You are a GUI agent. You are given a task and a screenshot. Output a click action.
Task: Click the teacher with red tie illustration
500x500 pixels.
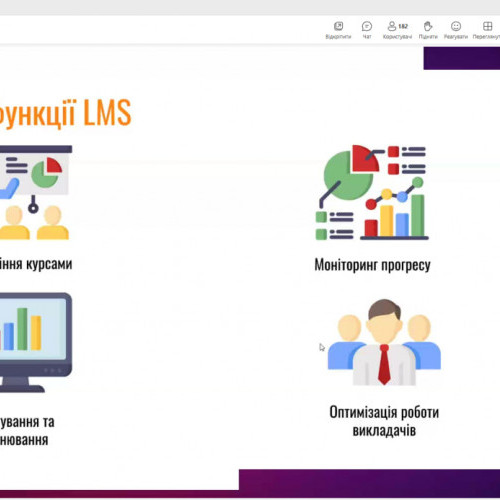pyautogui.click(x=384, y=342)
